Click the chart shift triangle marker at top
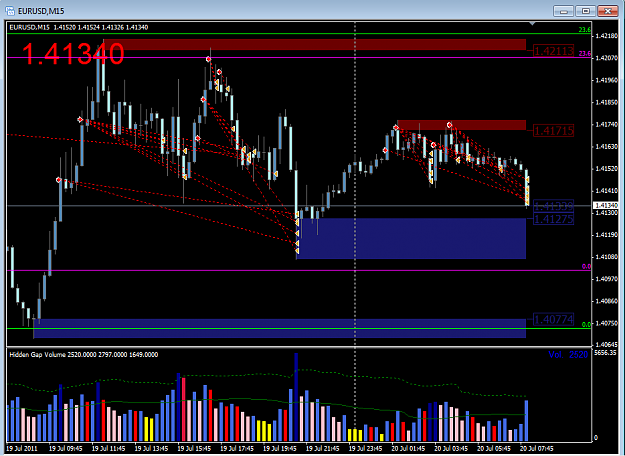The image size is (625, 456). (532, 24)
